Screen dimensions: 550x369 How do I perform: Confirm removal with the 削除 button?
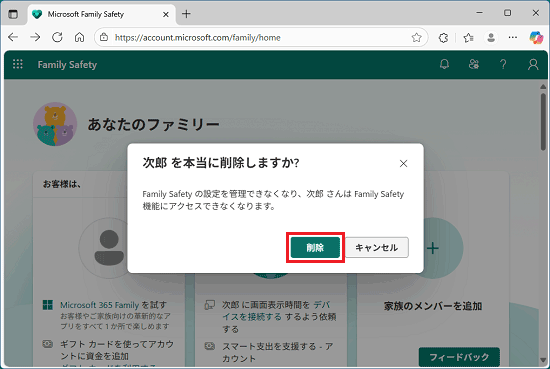(x=315, y=247)
